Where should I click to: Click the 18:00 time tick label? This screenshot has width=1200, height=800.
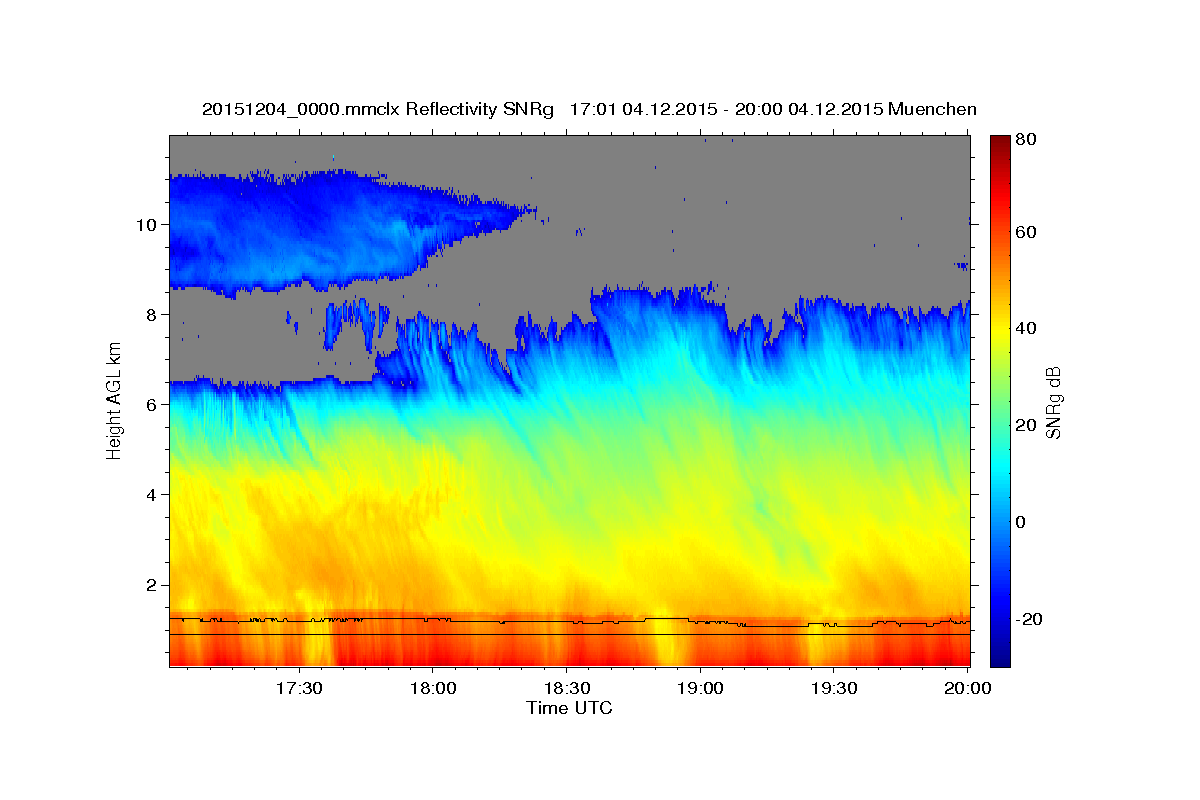coord(432,689)
